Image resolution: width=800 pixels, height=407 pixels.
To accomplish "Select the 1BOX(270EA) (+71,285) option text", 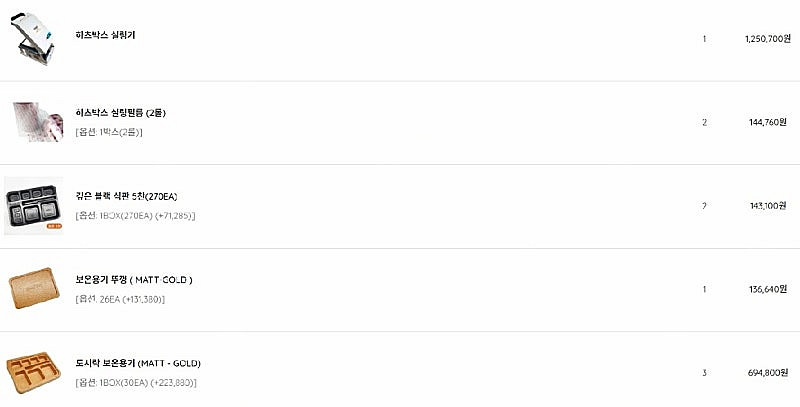I will click(135, 215).
